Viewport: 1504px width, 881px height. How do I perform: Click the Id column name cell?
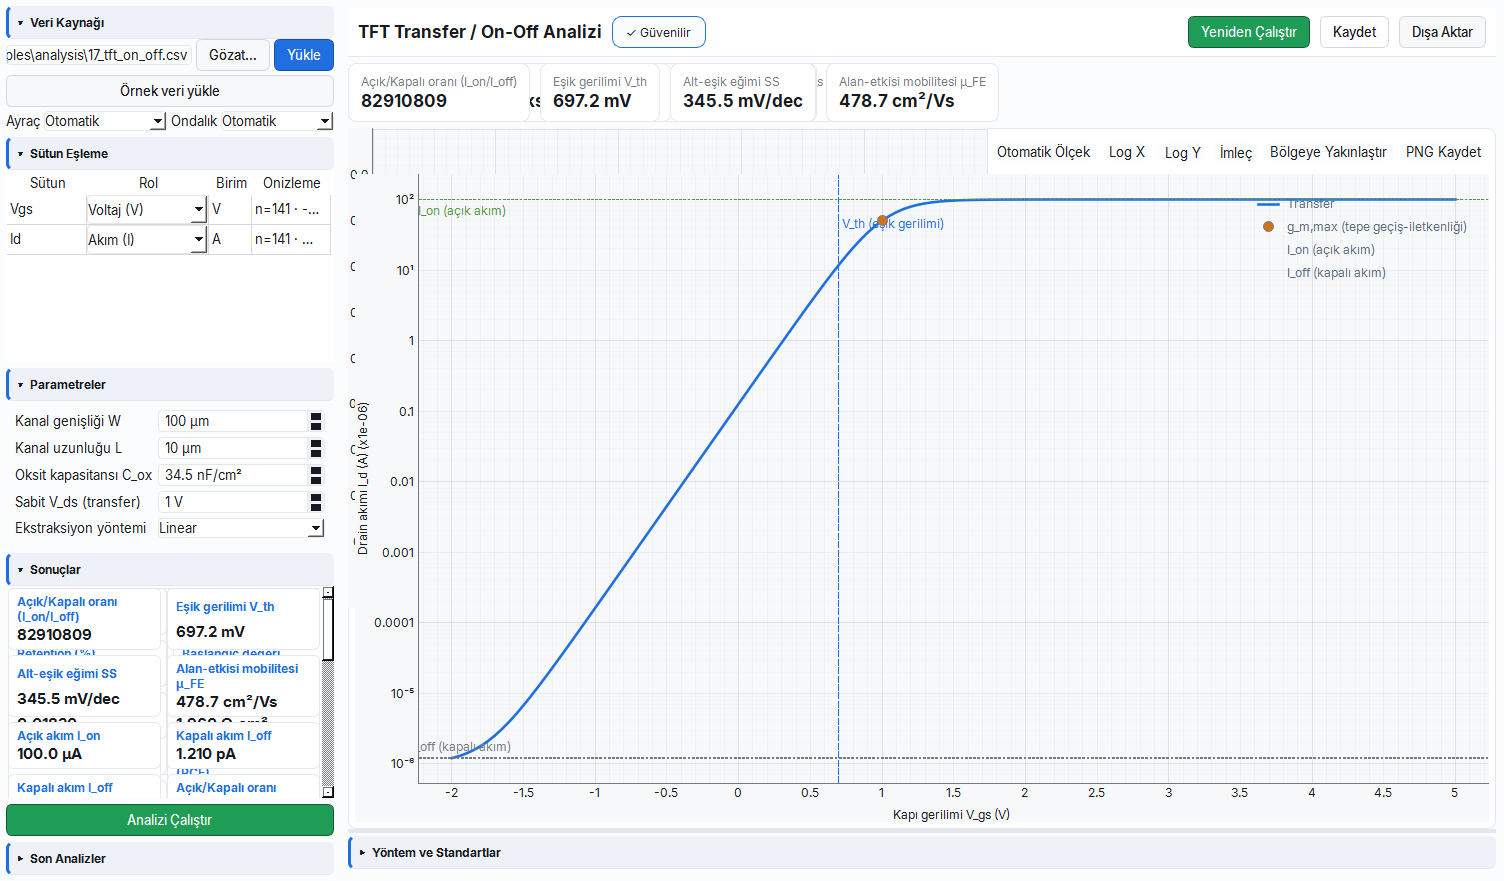[x=46, y=239]
